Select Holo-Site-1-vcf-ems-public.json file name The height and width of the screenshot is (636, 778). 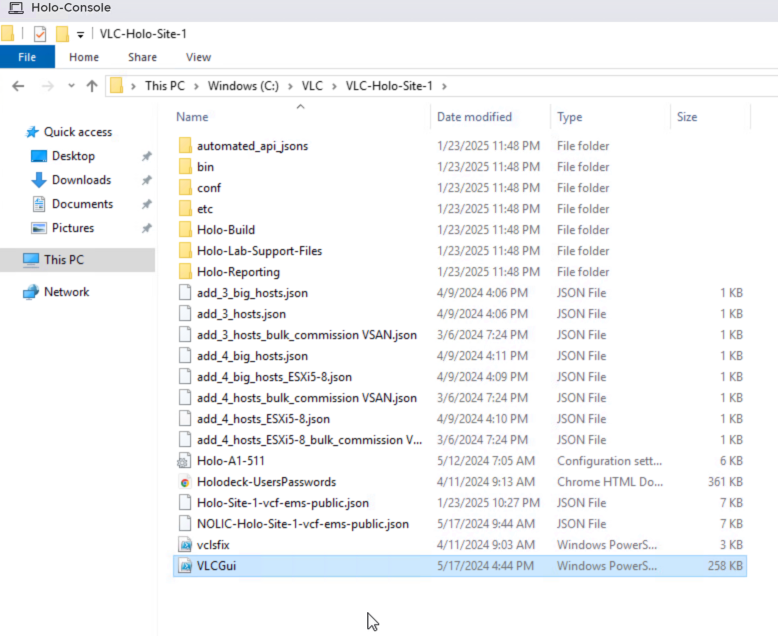(283, 503)
